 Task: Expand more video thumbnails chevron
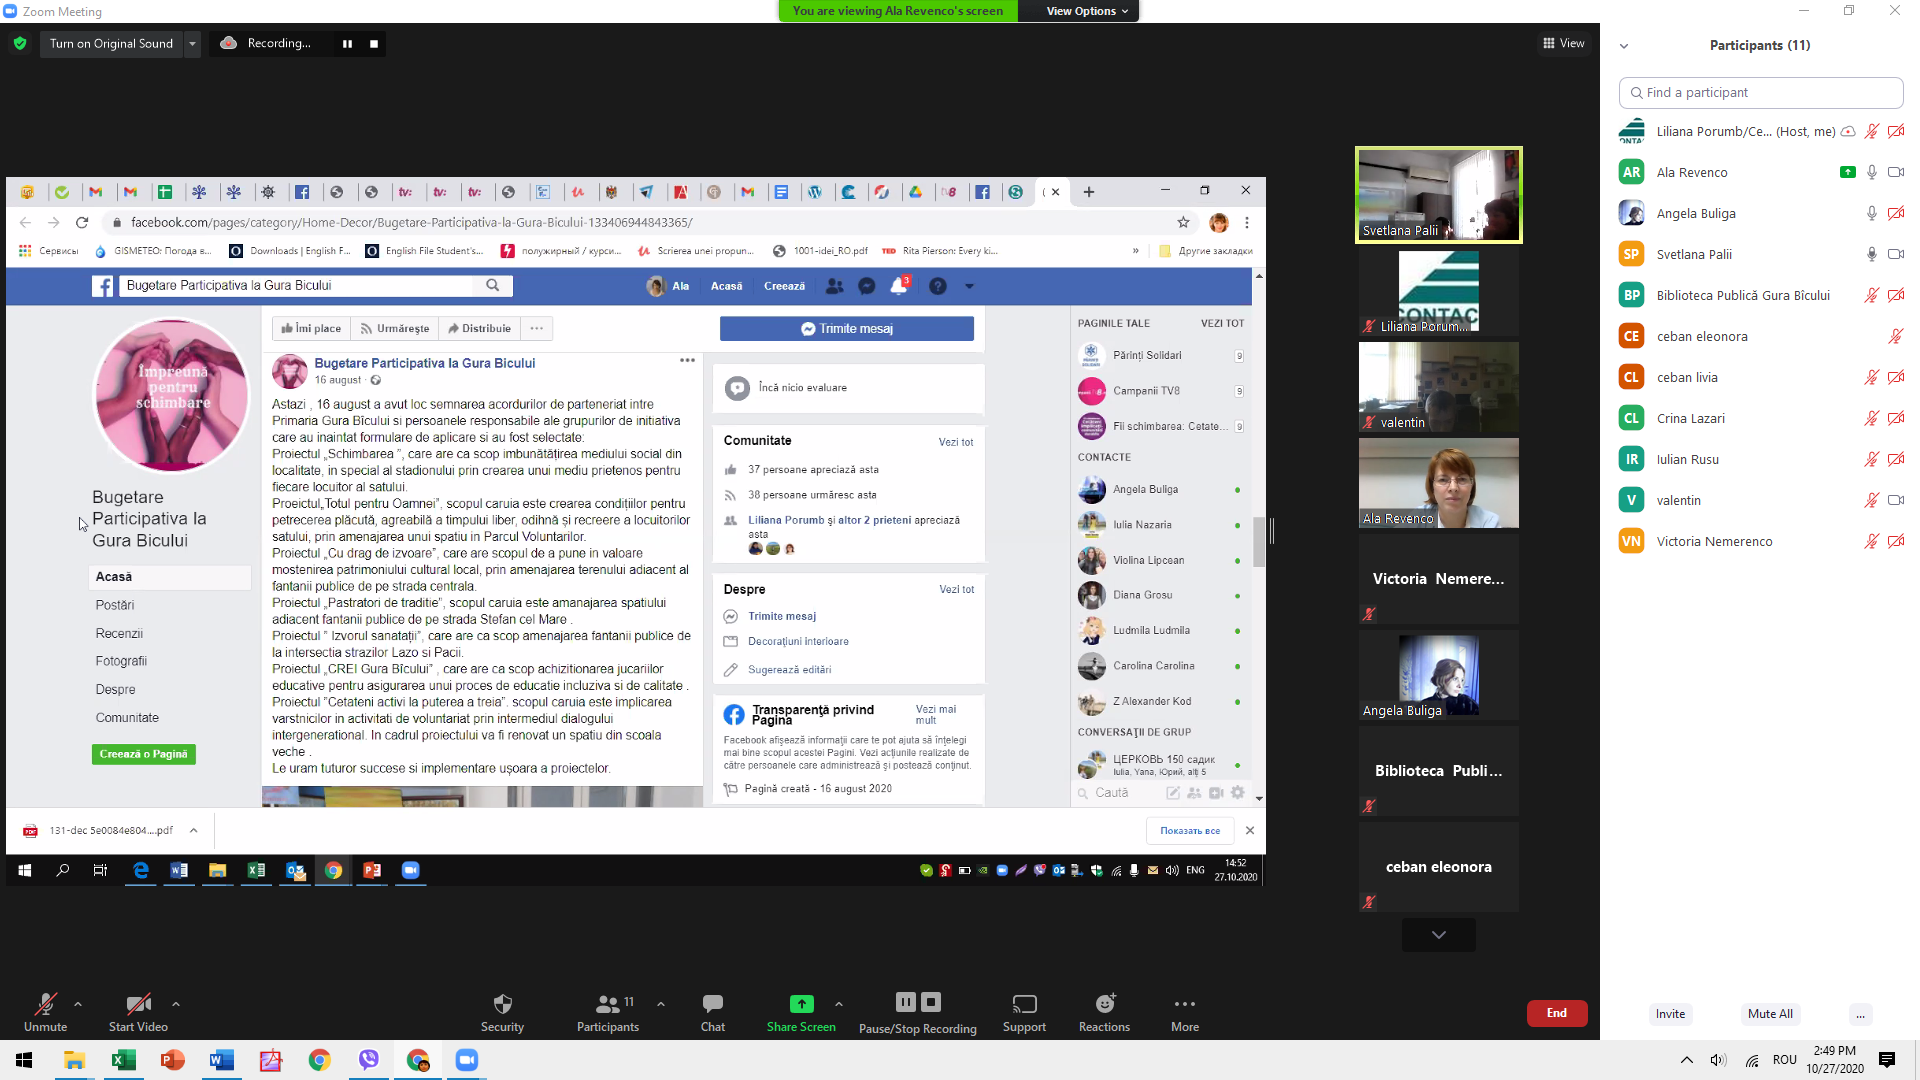[x=1438, y=935]
